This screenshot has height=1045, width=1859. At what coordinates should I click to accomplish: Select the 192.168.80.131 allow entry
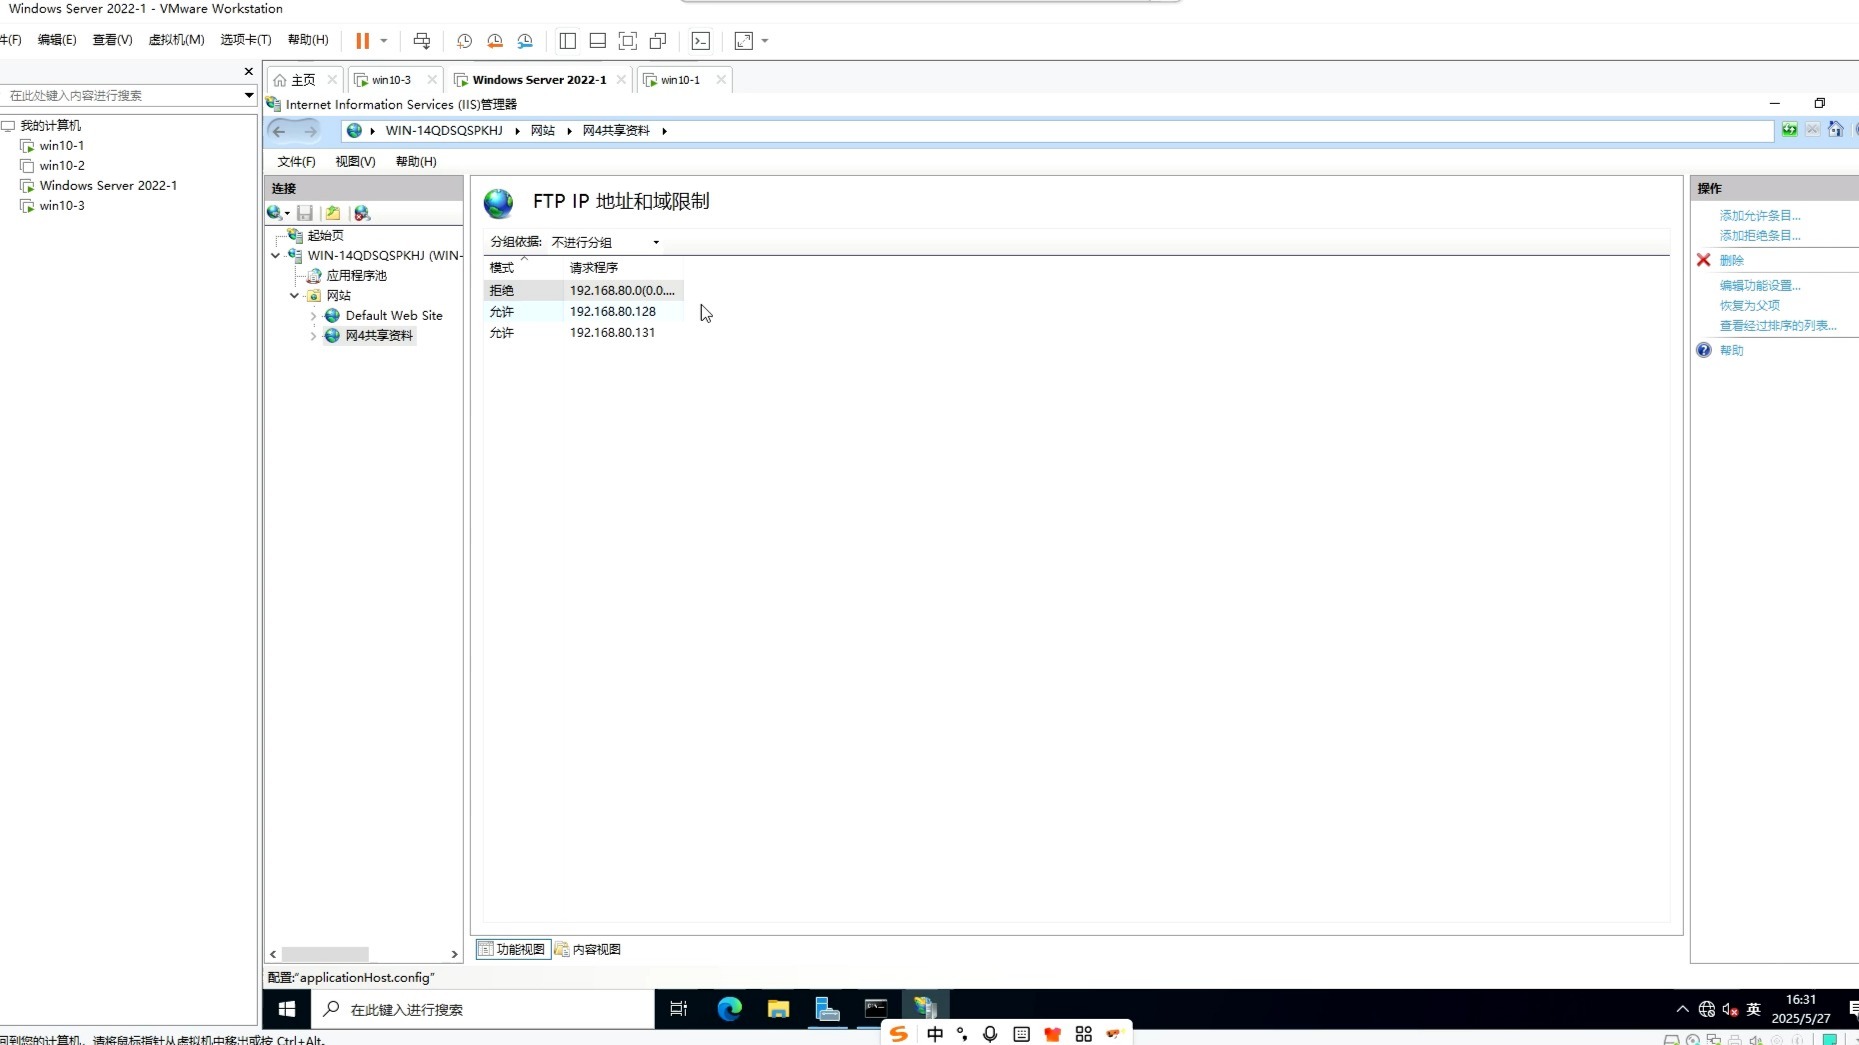(x=583, y=332)
